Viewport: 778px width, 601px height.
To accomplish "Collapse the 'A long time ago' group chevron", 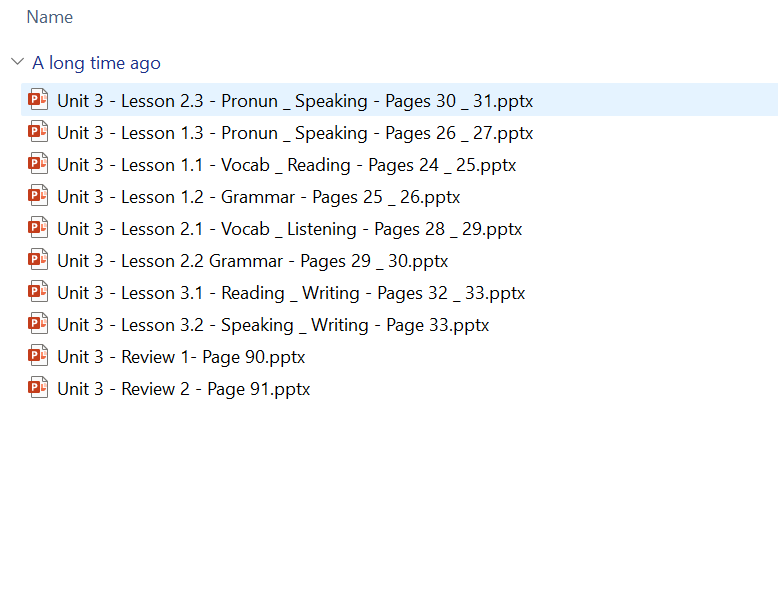I will [x=17, y=62].
